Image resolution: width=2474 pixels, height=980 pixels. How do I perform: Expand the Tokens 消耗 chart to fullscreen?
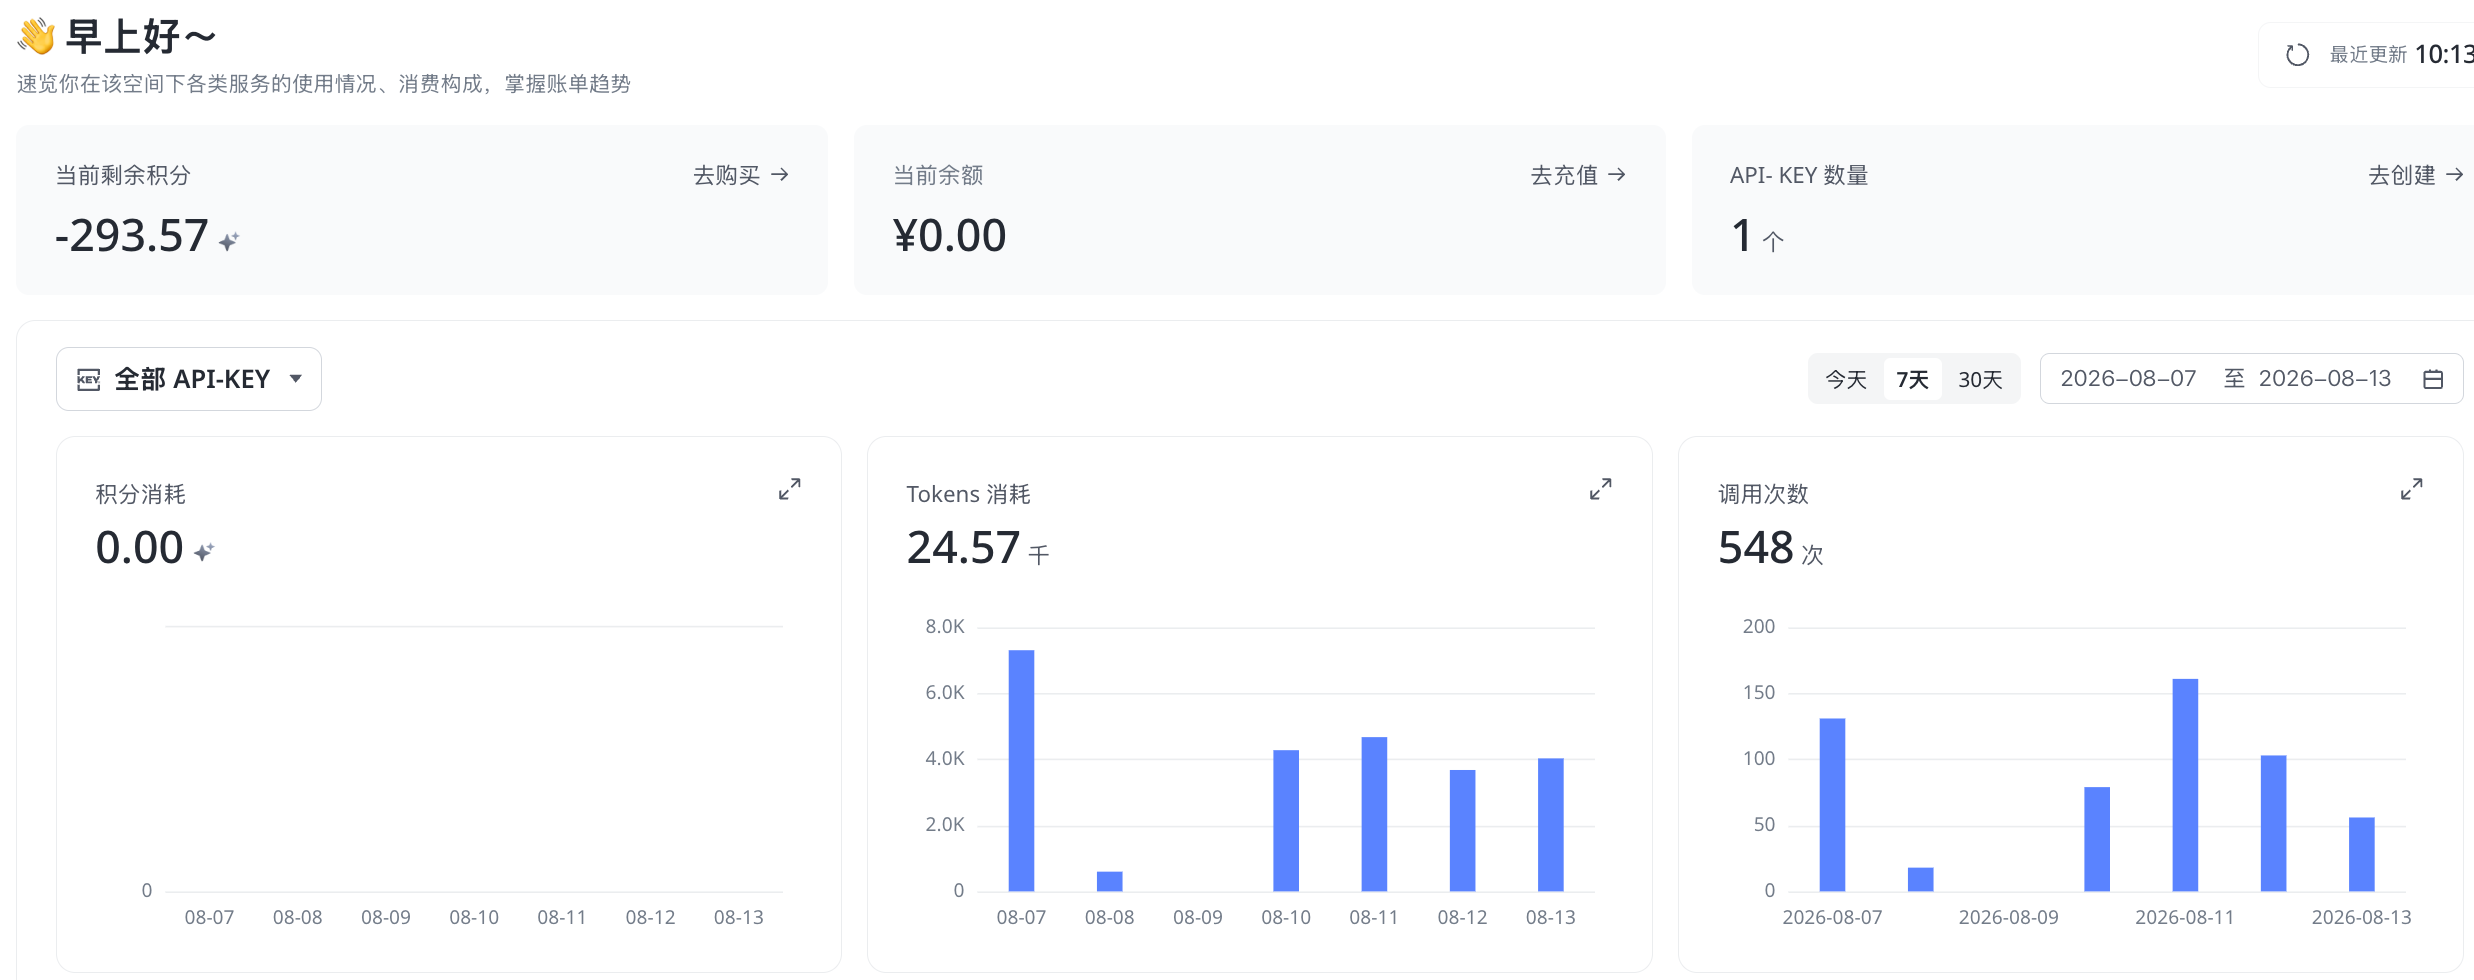point(1601,489)
